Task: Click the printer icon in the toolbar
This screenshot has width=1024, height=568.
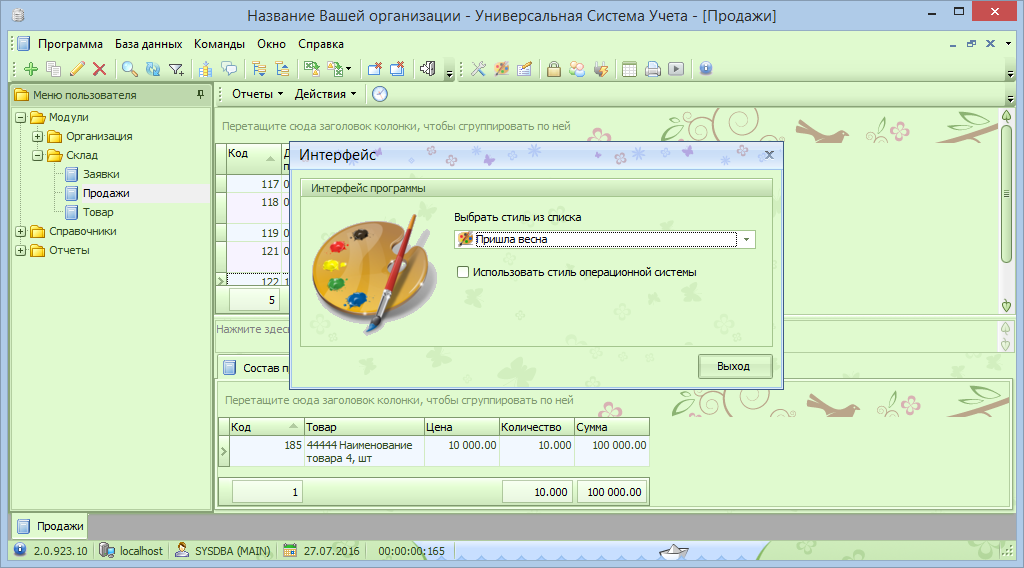Action: tap(653, 69)
